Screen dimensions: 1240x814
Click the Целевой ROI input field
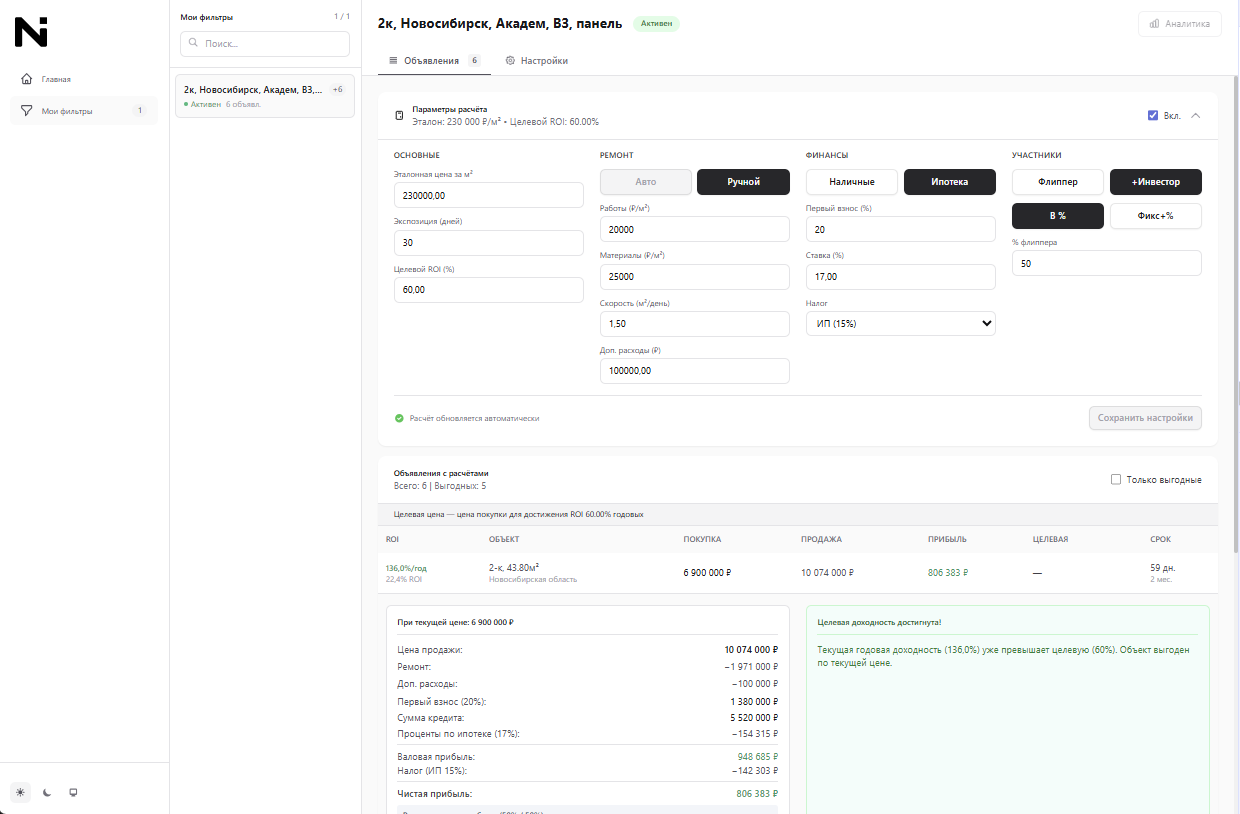click(x=488, y=289)
